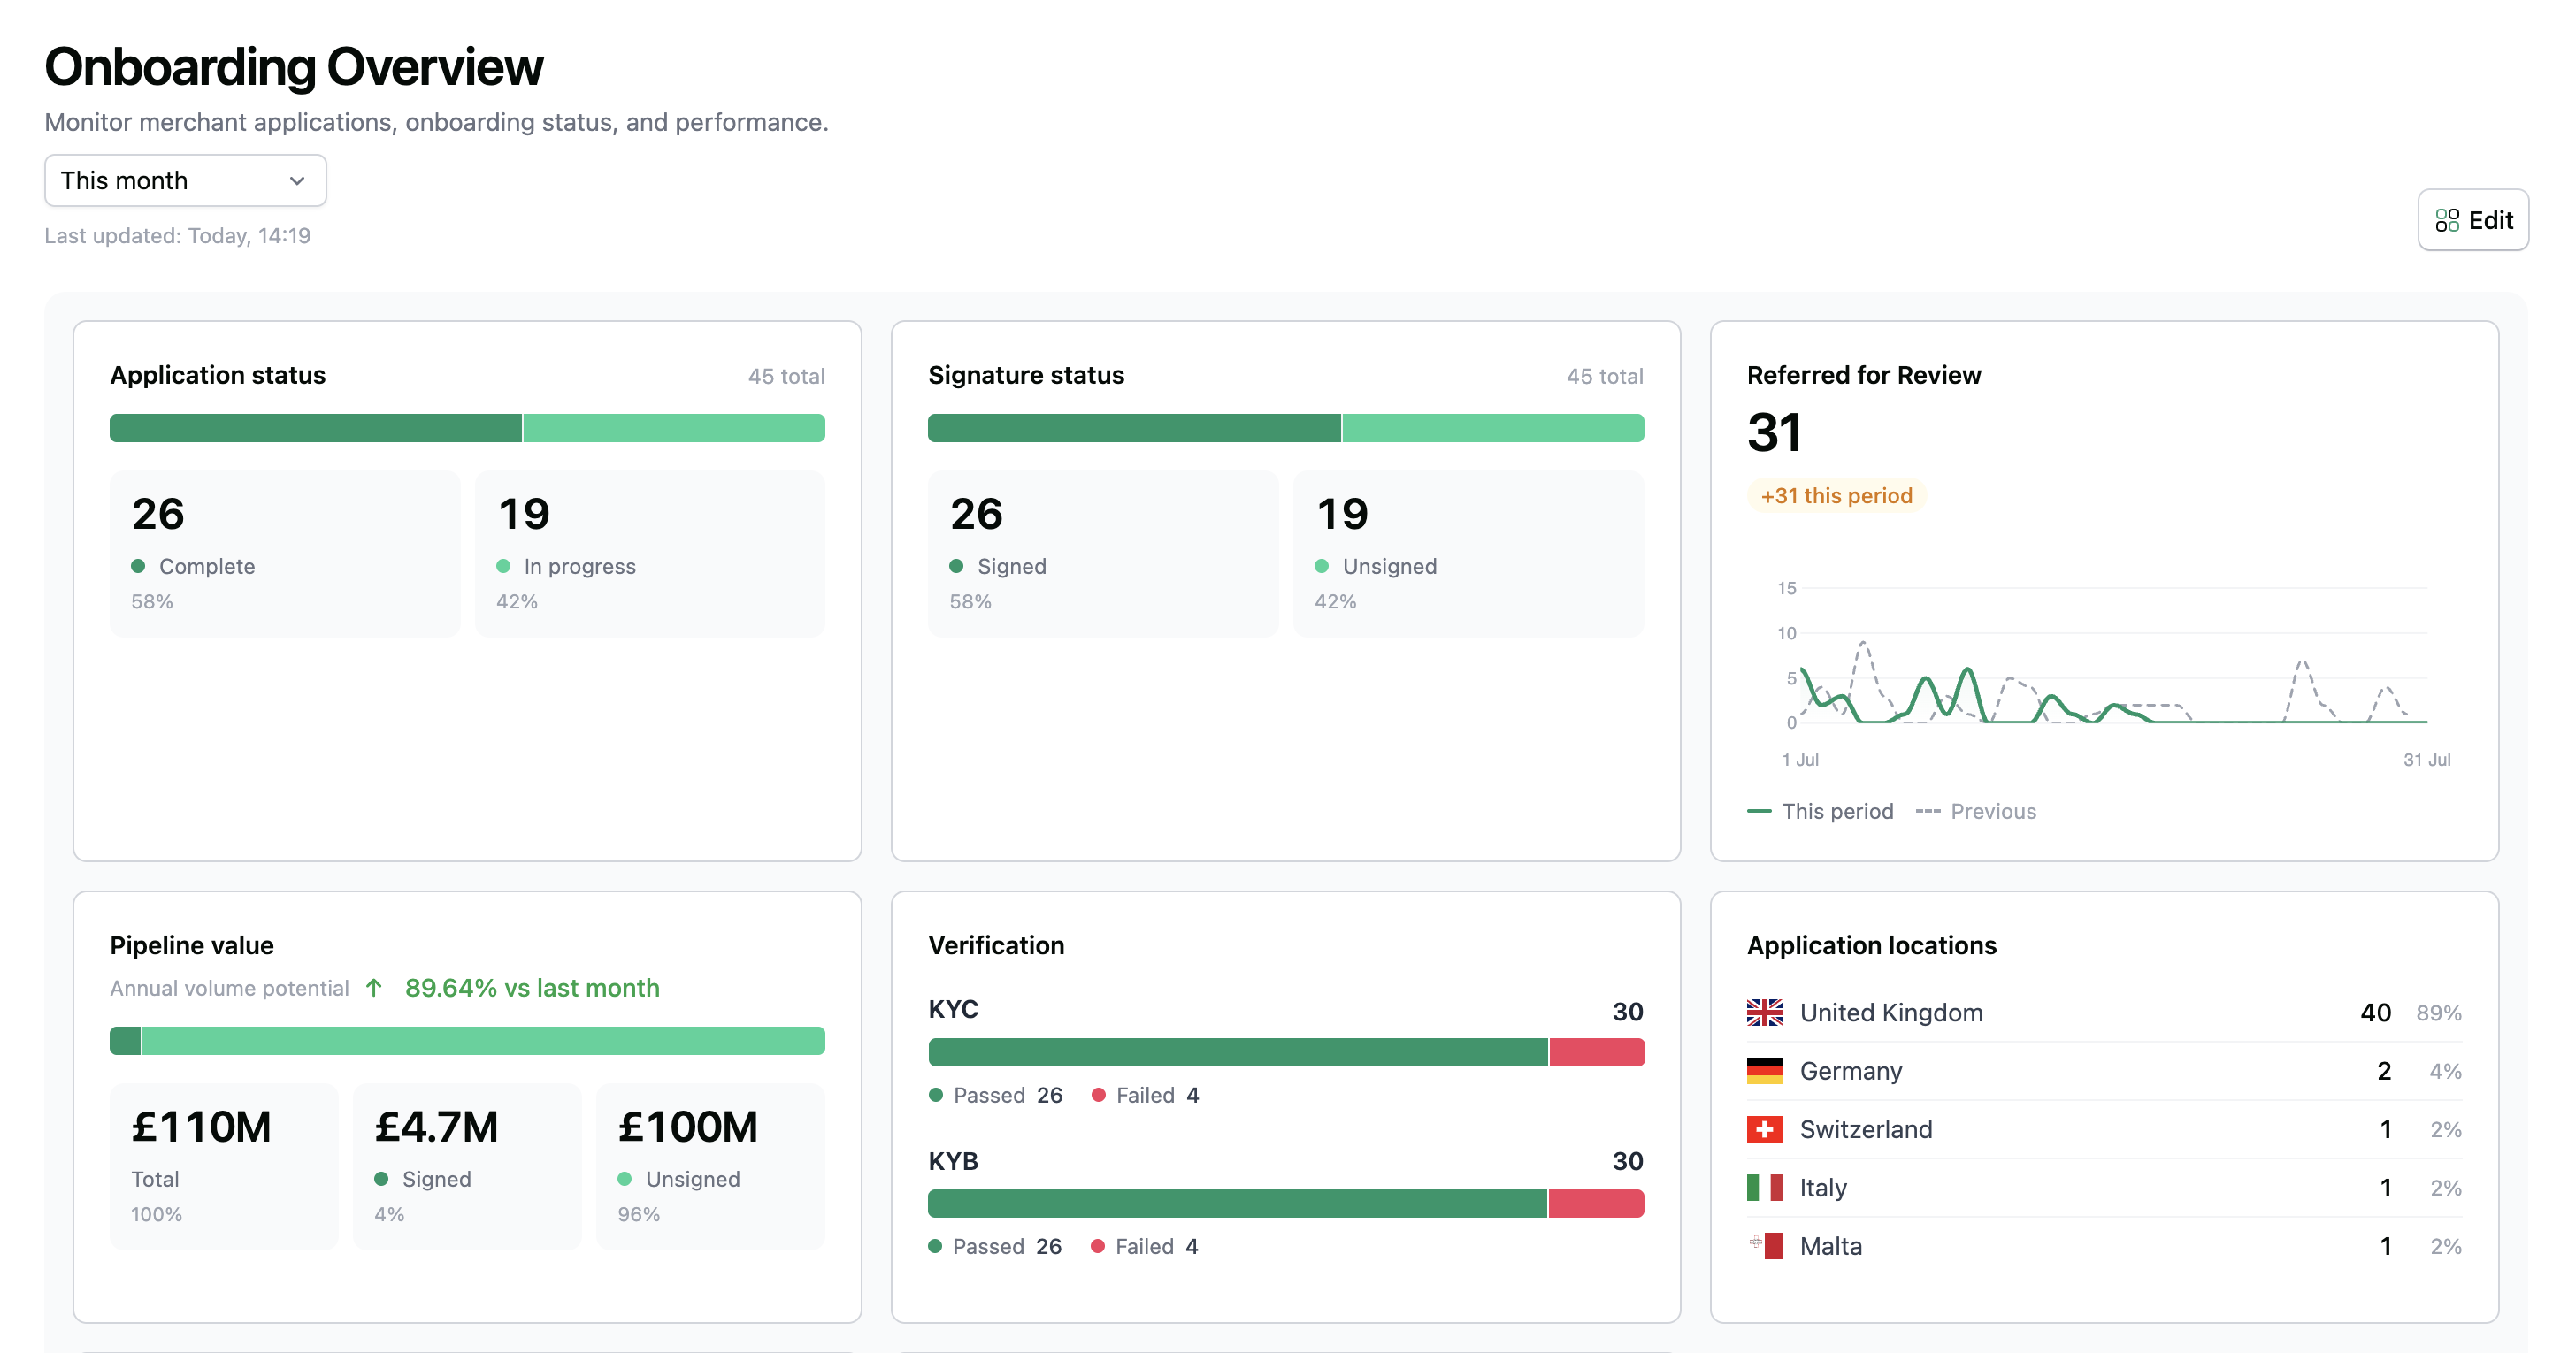2576x1353 pixels.
Task: Click the Italy location row
Action: [2104, 1187]
